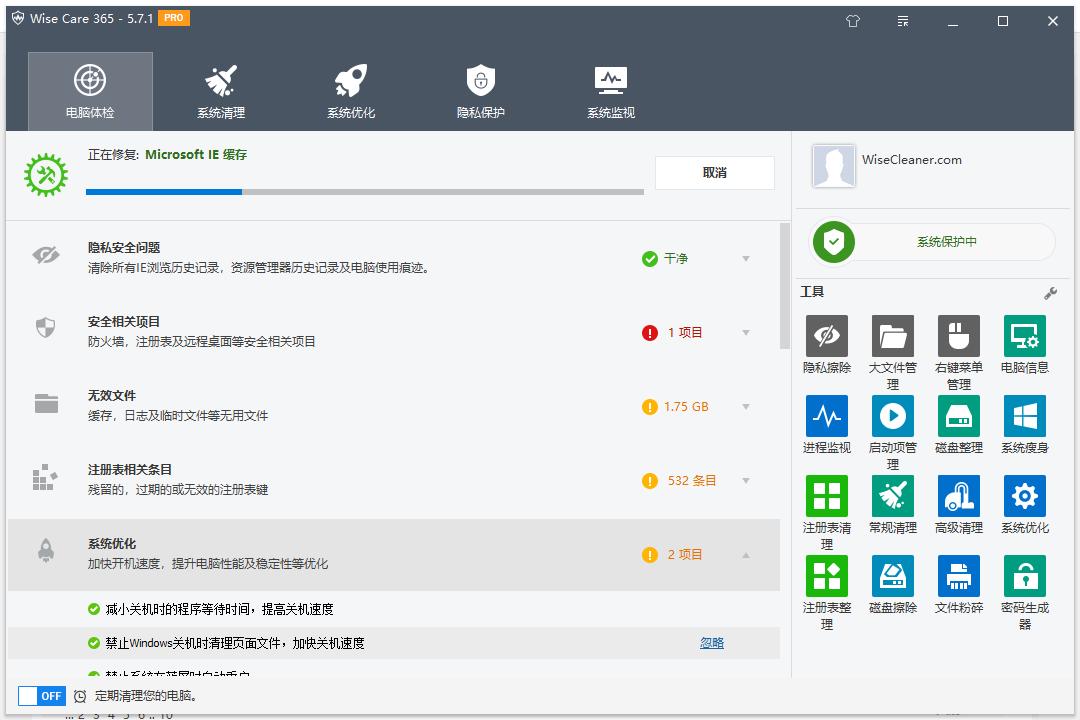Toggle the 定期清理您的电脑 OFF switch
This screenshot has width=1080, height=720.
[42, 696]
